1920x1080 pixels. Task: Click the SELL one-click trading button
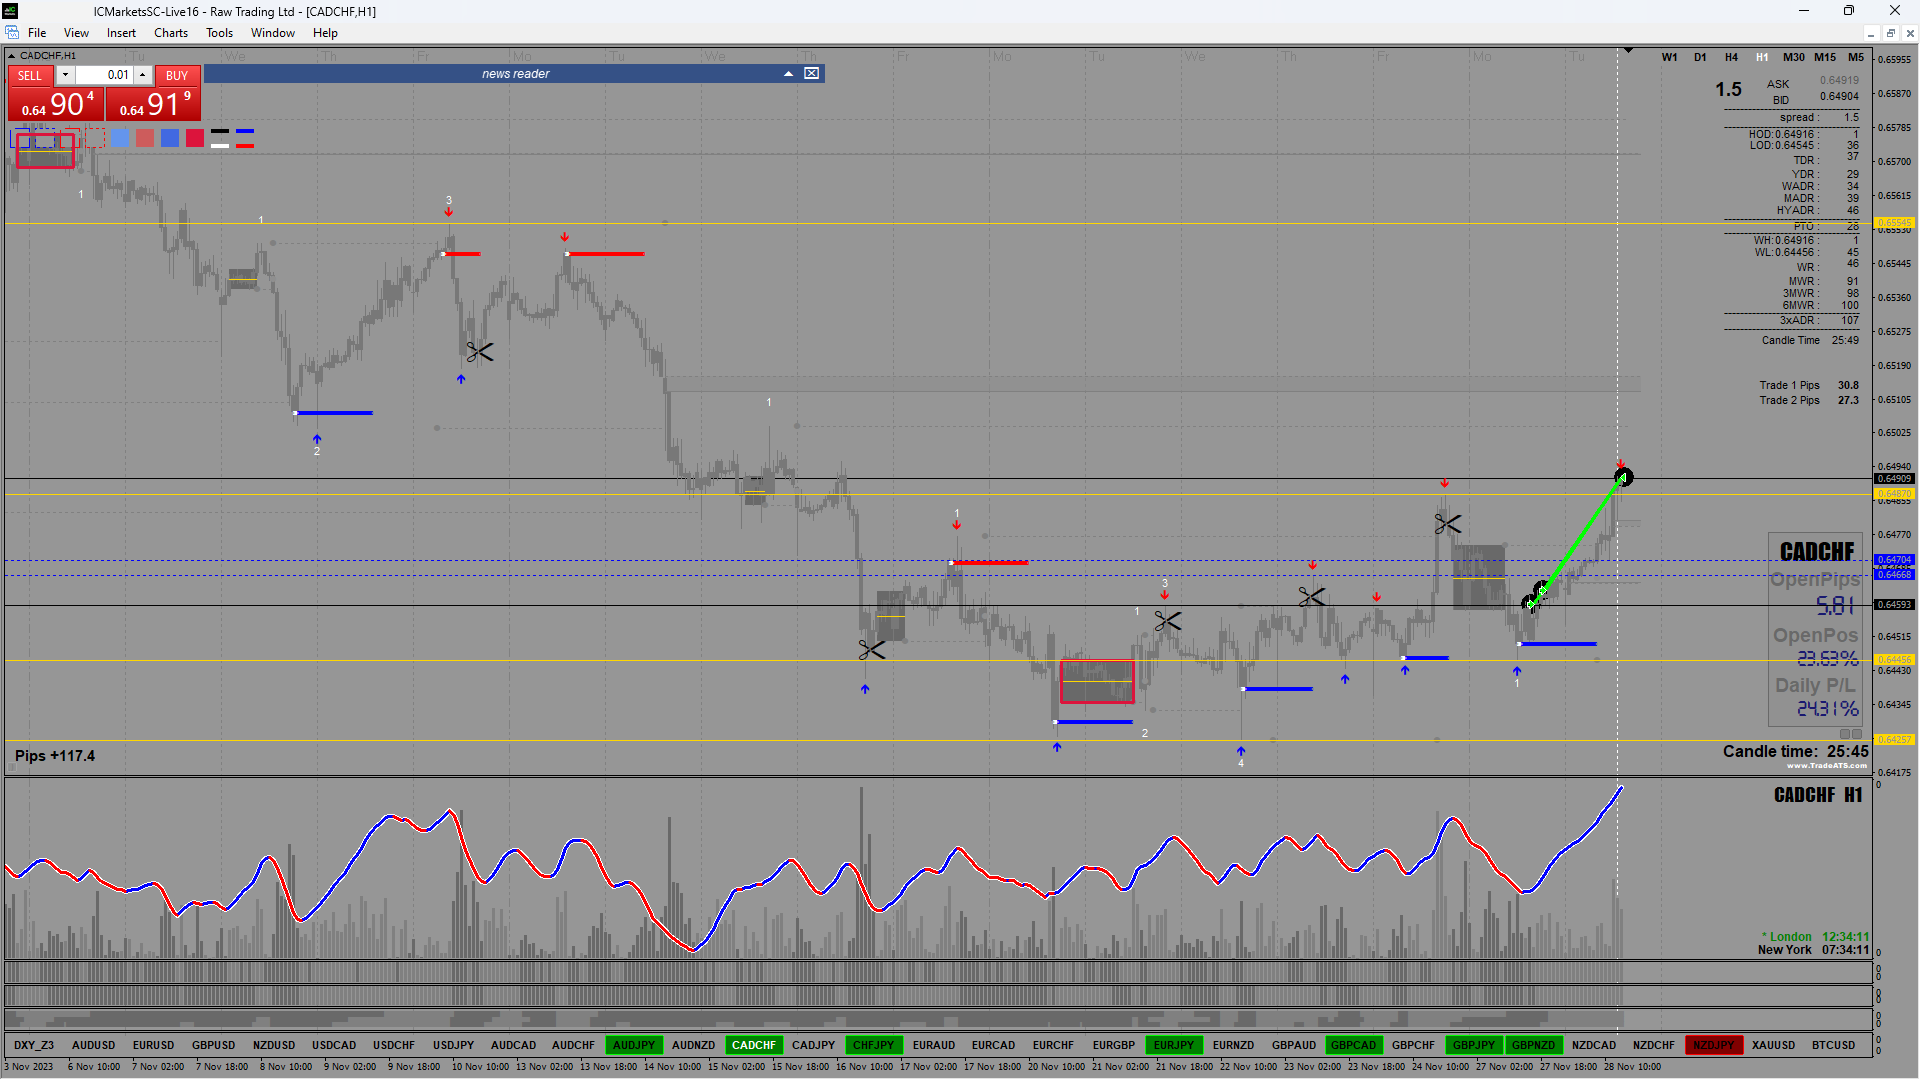[x=30, y=75]
